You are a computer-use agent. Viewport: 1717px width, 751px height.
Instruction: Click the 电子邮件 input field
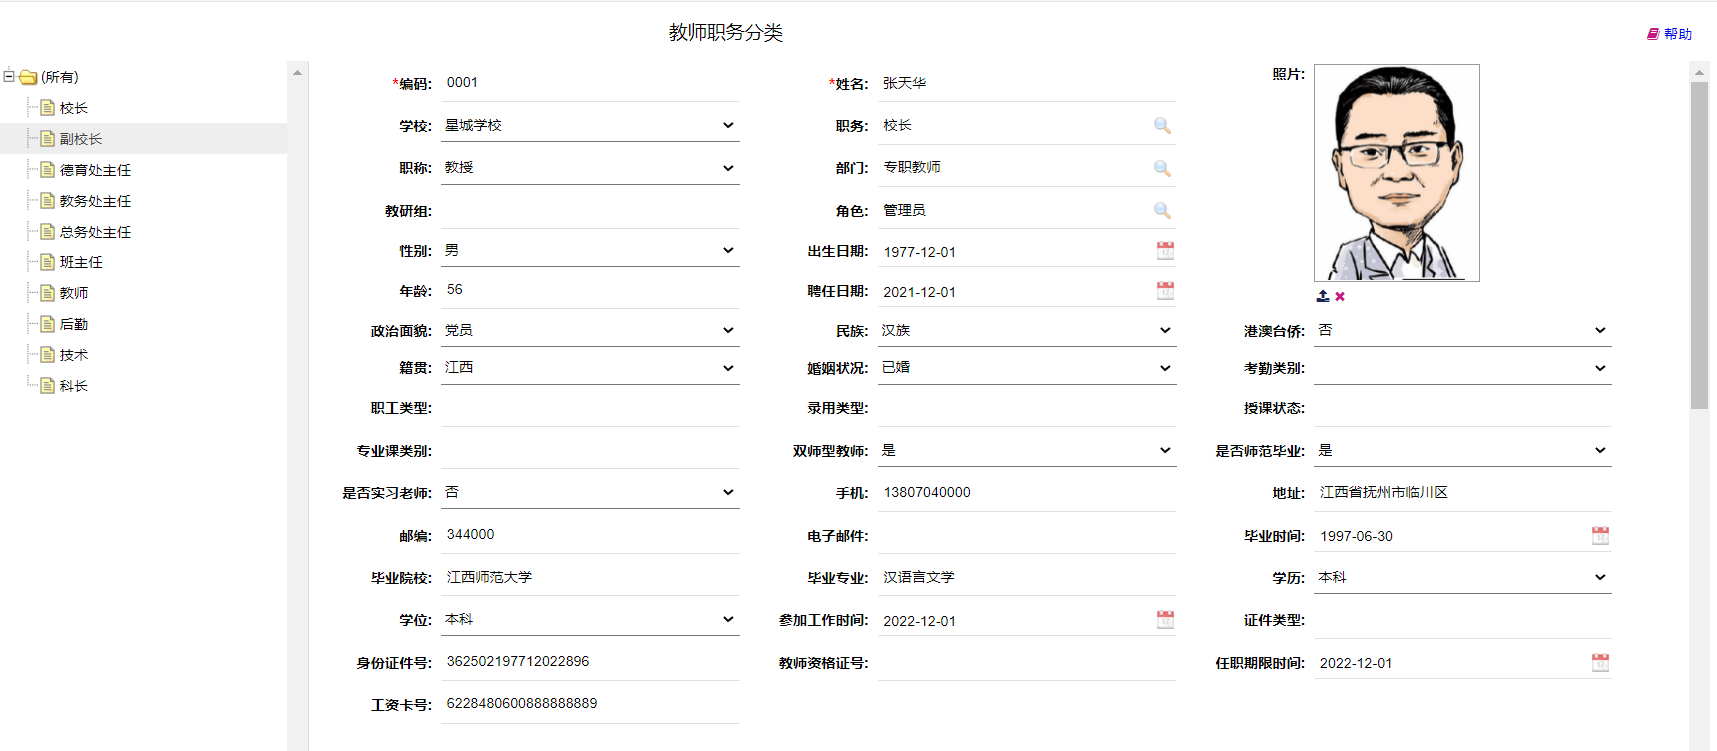click(x=1027, y=536)
